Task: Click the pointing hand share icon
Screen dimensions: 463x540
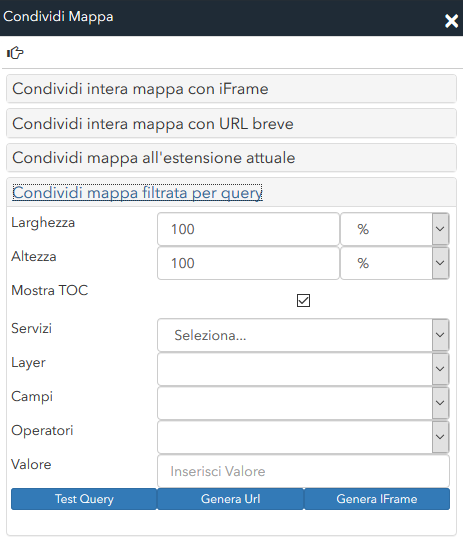Action: [x=15, y=53]
